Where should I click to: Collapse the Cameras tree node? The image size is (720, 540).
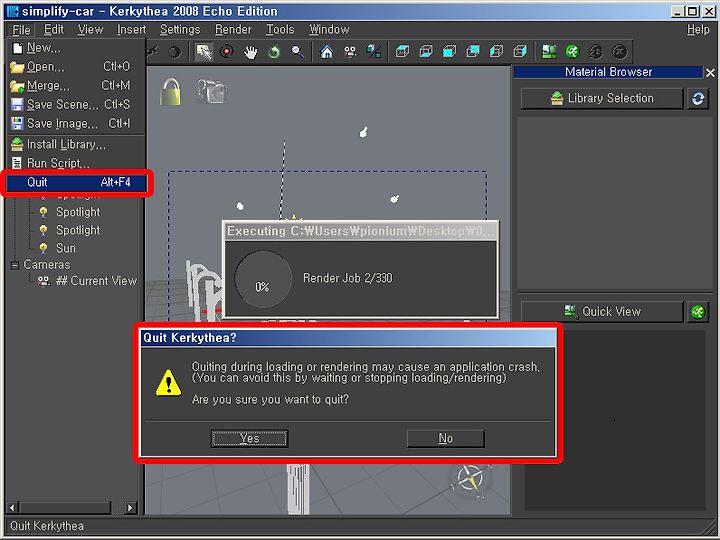15,265
